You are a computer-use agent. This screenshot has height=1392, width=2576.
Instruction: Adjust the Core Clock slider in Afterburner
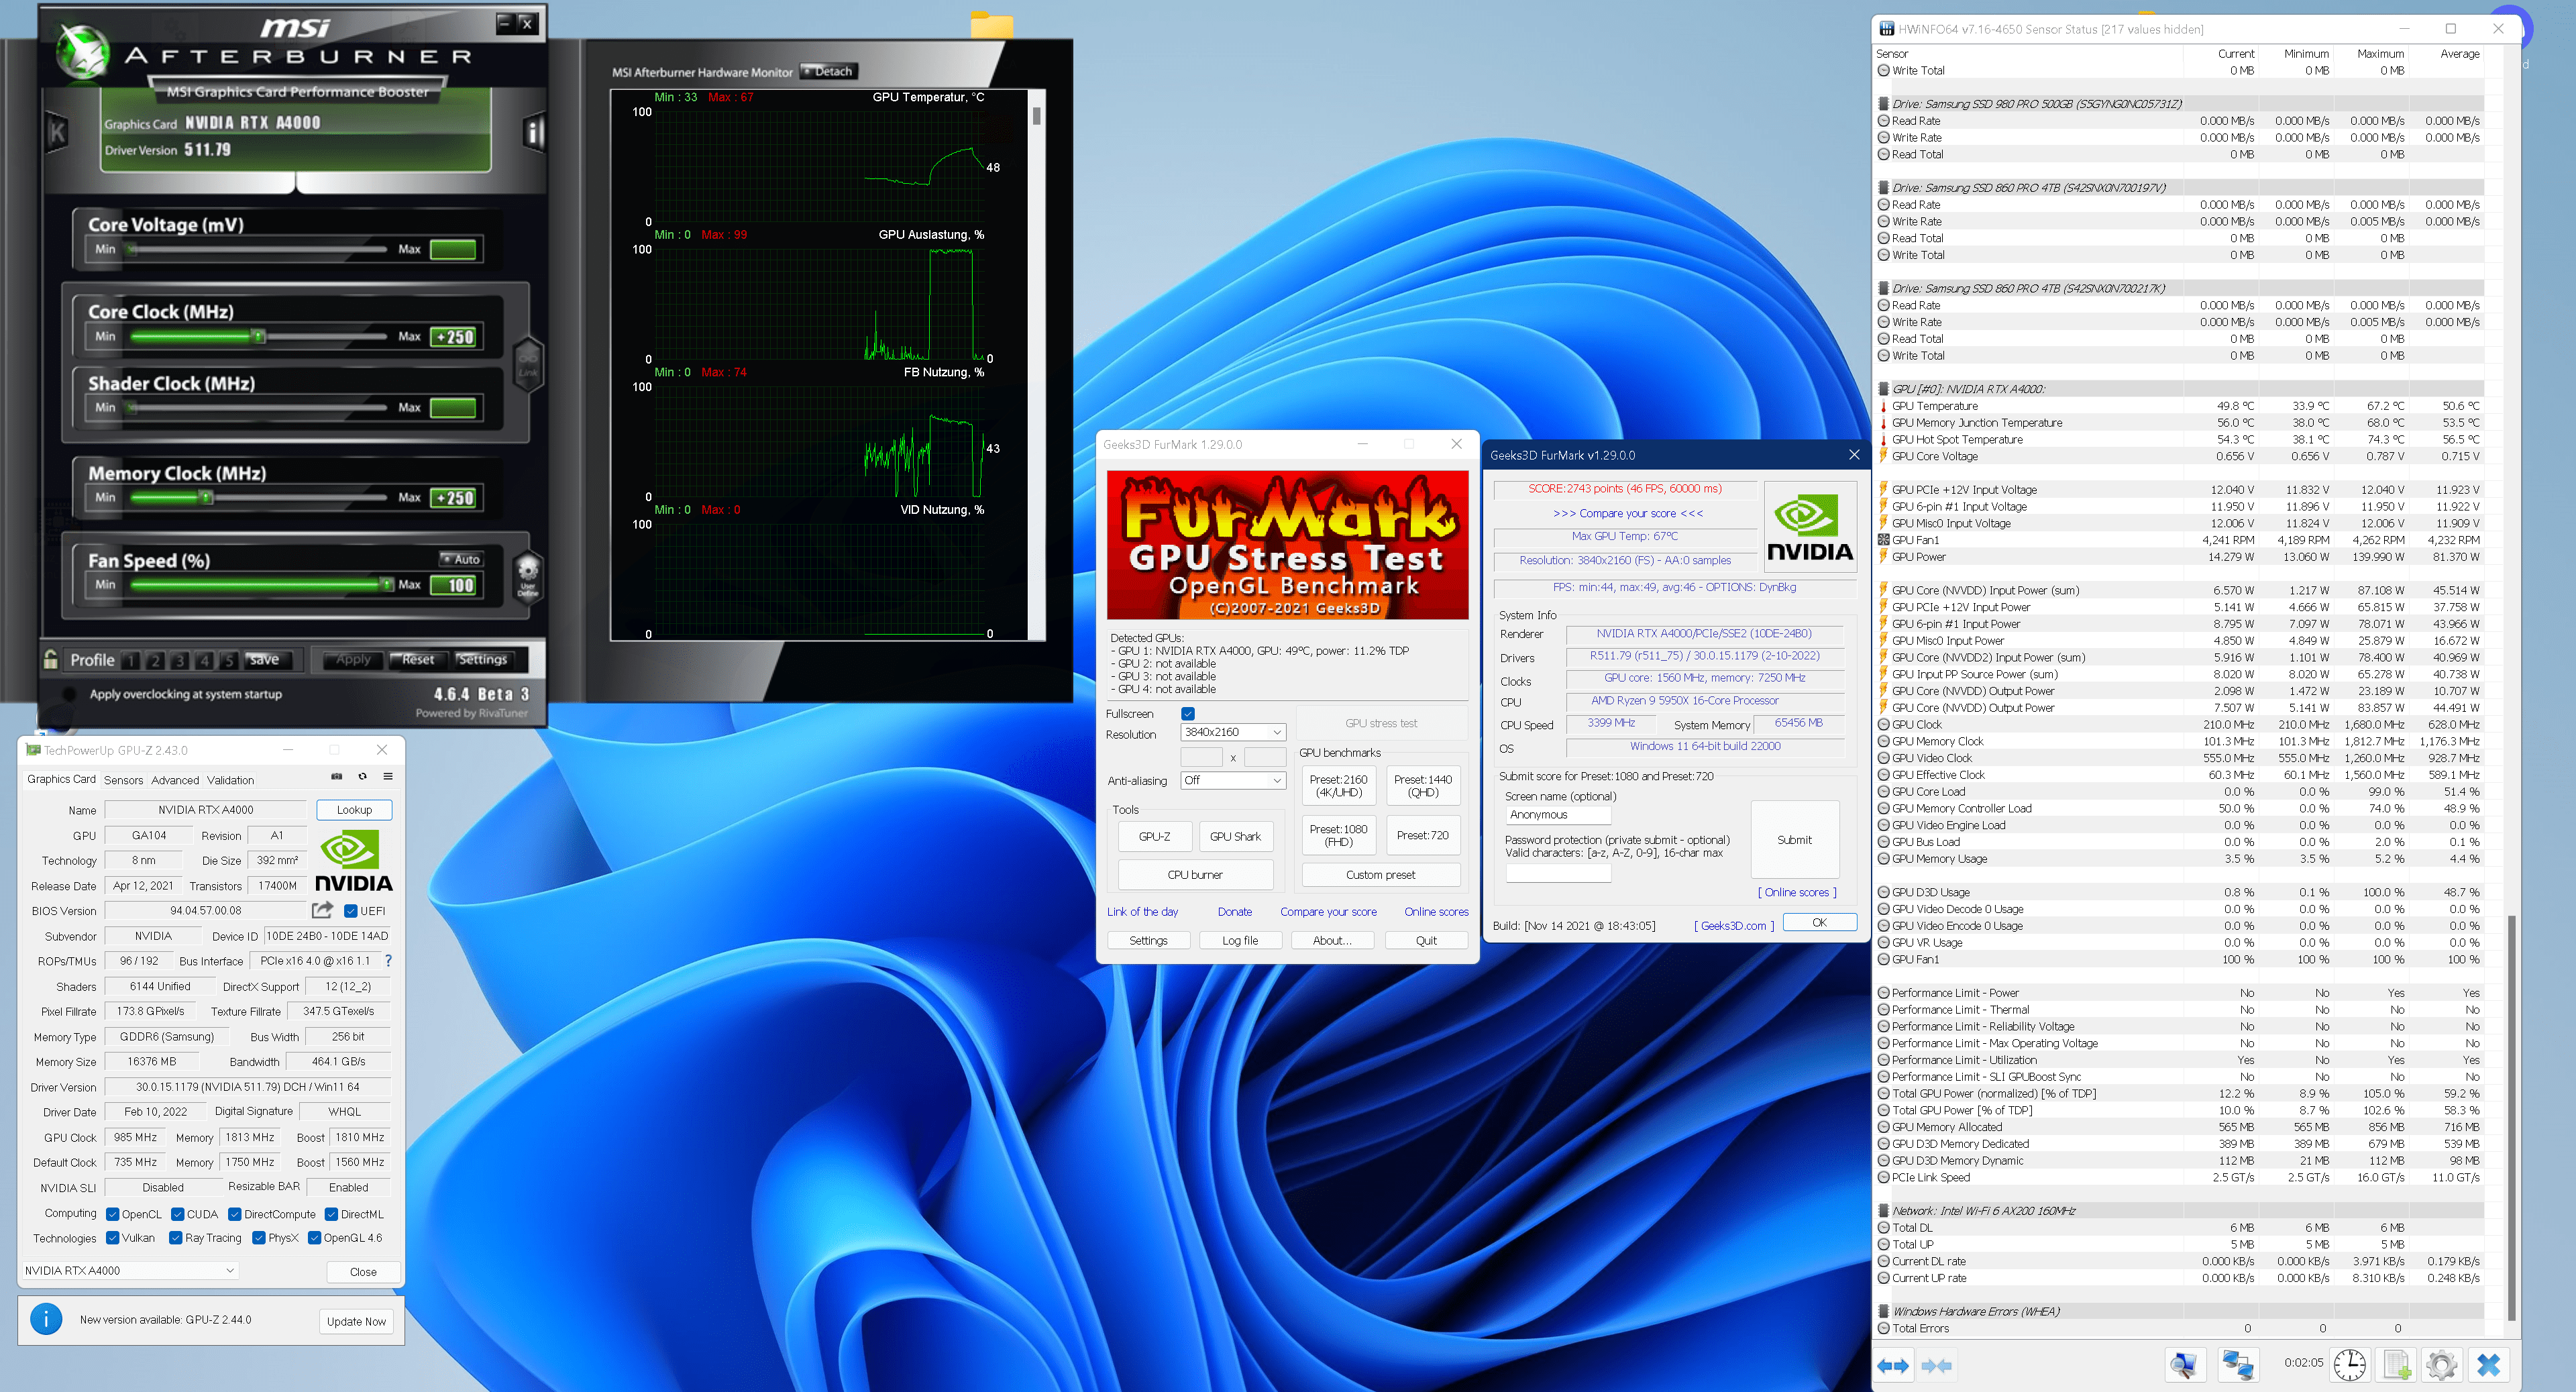[258, 336]
